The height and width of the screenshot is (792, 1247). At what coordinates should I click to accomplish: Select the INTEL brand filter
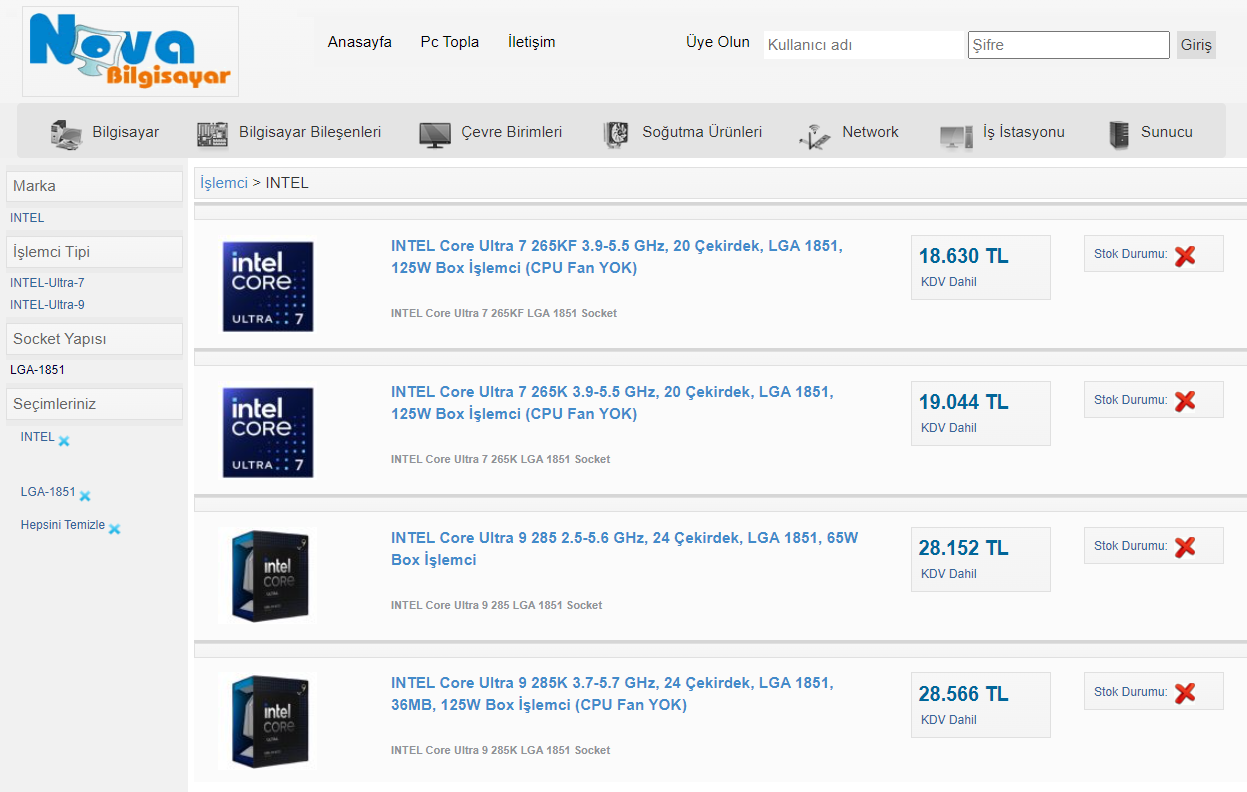click(27, 218)
